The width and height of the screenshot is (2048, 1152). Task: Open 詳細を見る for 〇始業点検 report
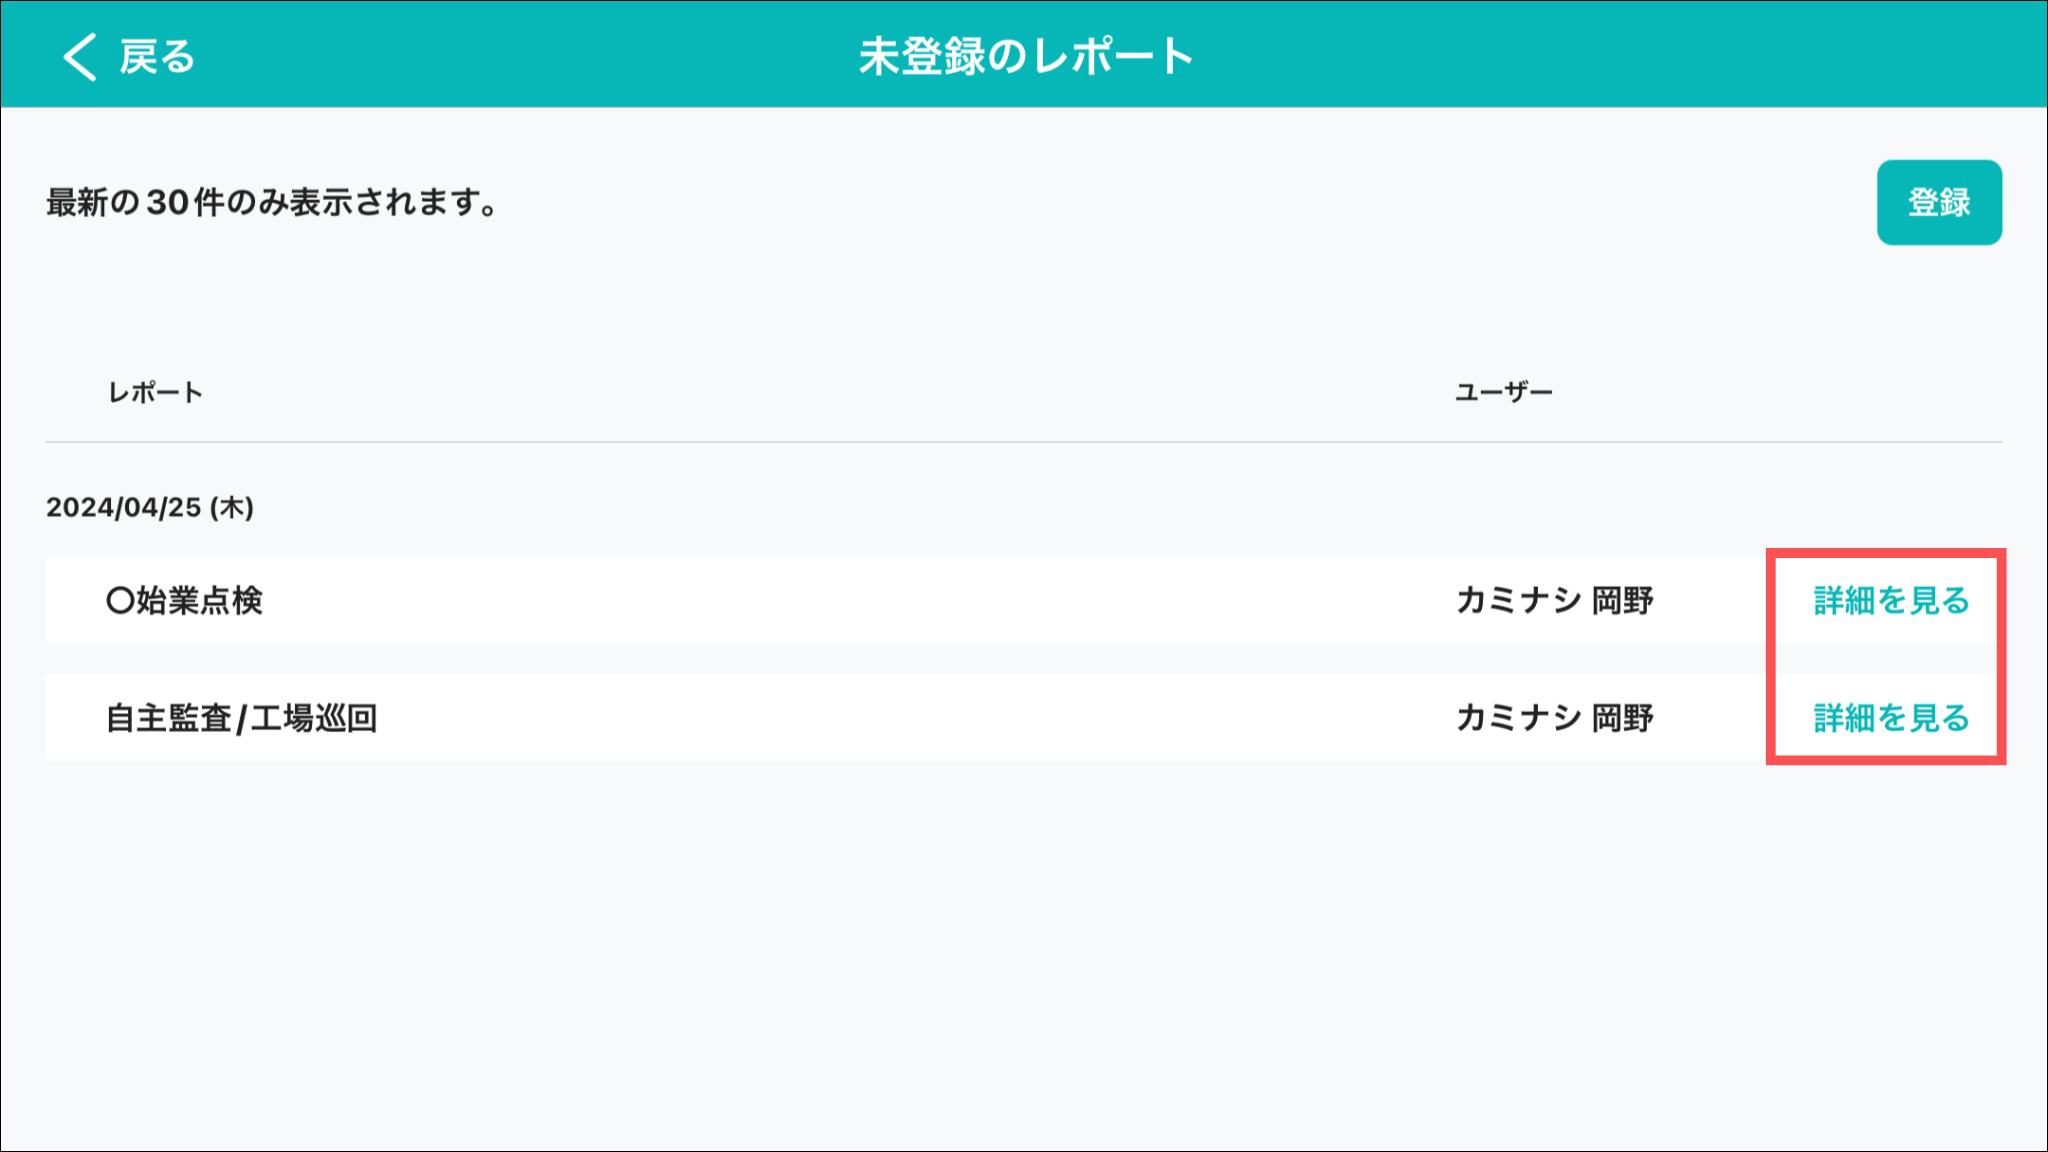(1890, 600)
